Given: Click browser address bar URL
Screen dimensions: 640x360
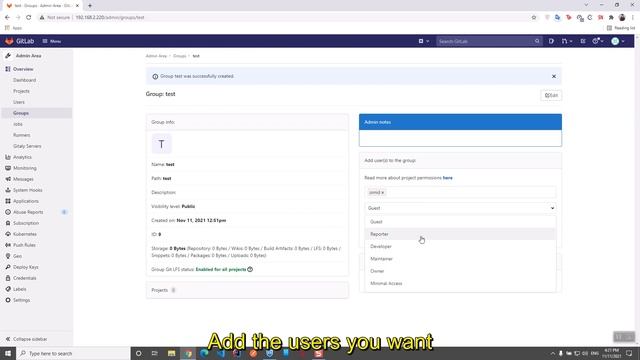Looking at the screenshot, I should coord(110,18).
